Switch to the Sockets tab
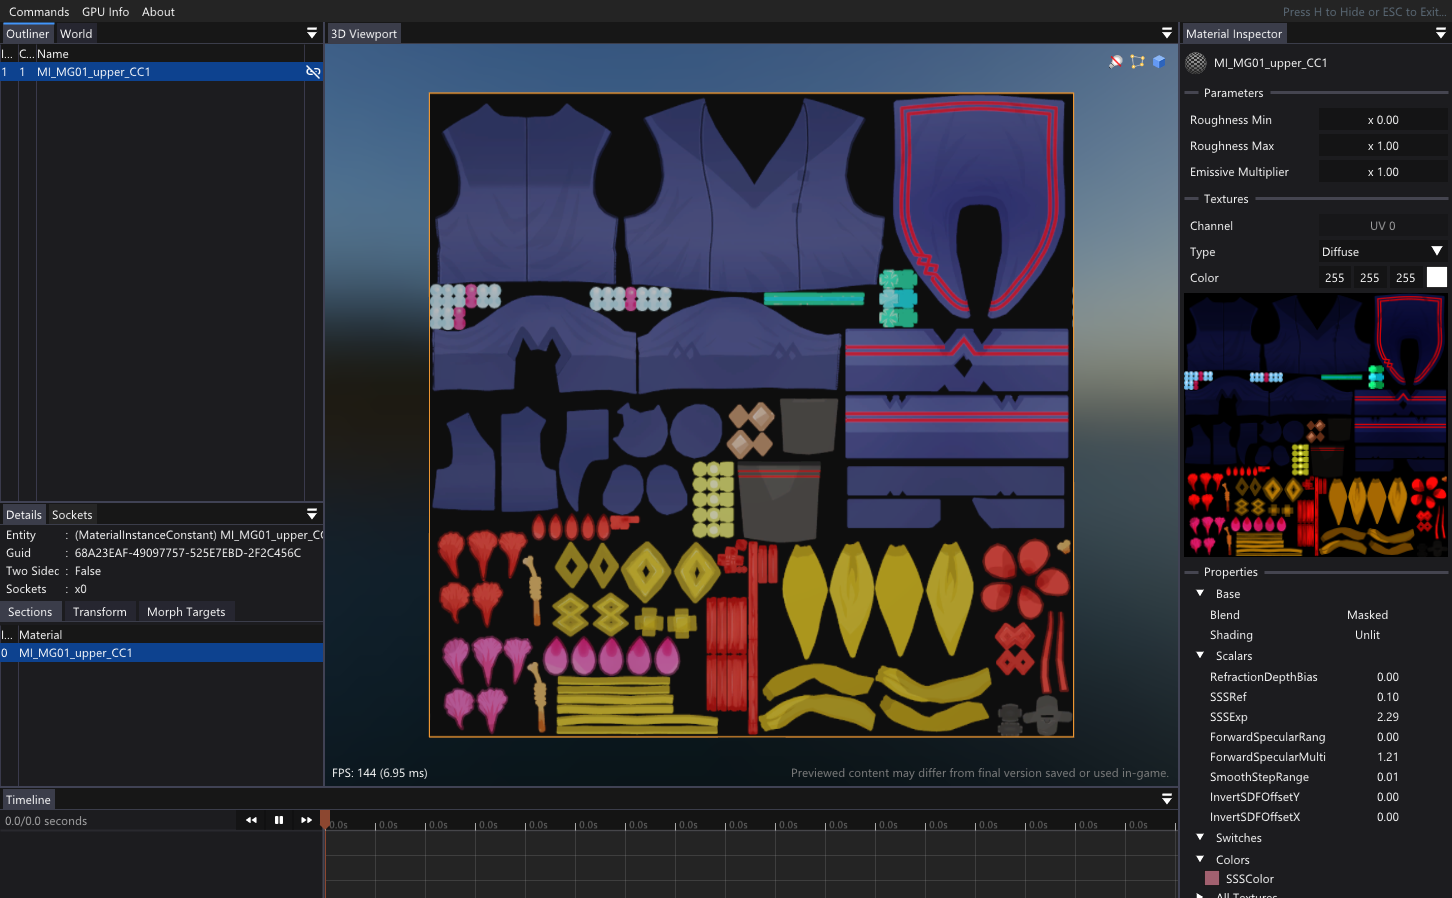The height and width of the screenshot is (898, 1452). coord(72,515)
